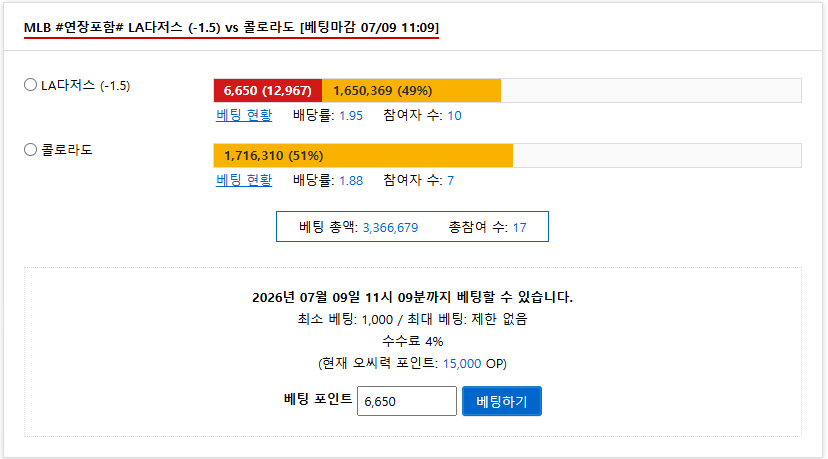
Task: Click the 베팅하기 button
Action: pos(502,401)
